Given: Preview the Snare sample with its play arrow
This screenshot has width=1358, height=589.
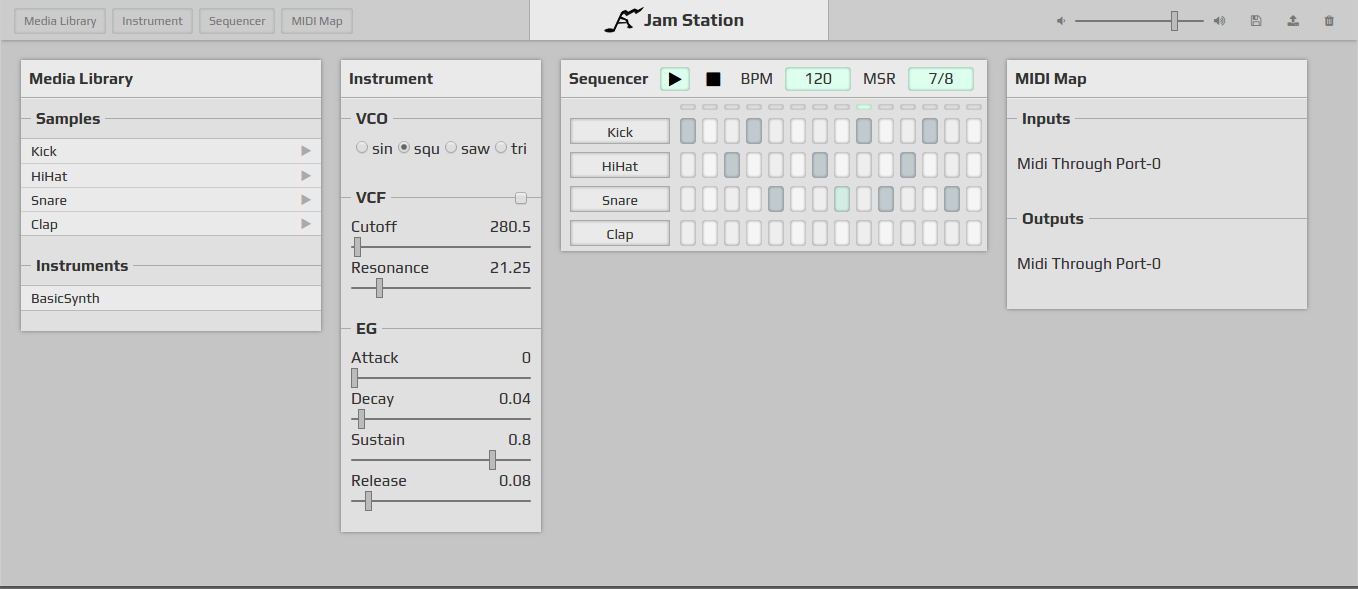Looking at the screenshot, I should (306, 200).
